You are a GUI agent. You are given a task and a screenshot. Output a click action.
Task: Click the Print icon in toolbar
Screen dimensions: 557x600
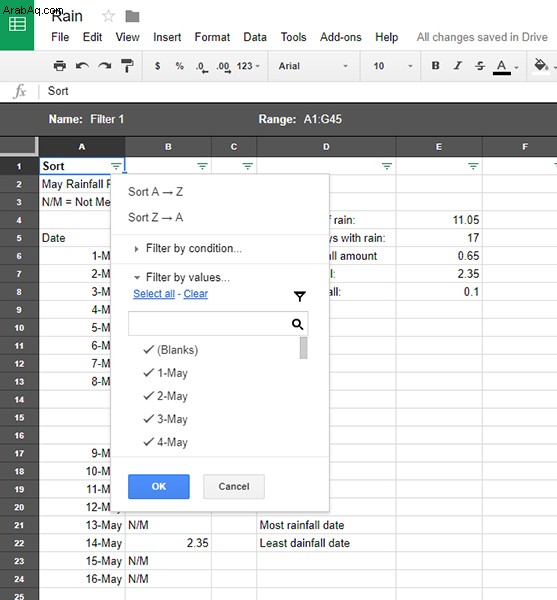coord(59,66)
